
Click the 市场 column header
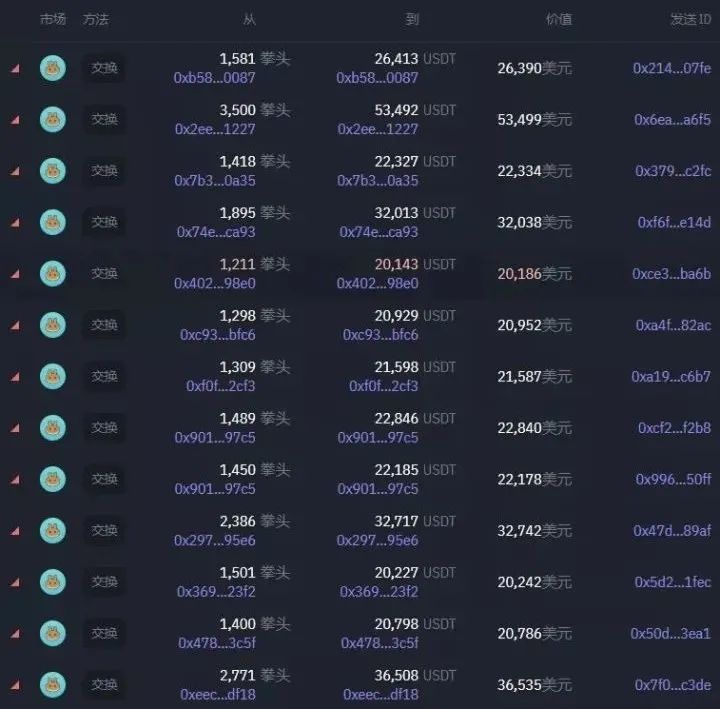click(53, 19)
